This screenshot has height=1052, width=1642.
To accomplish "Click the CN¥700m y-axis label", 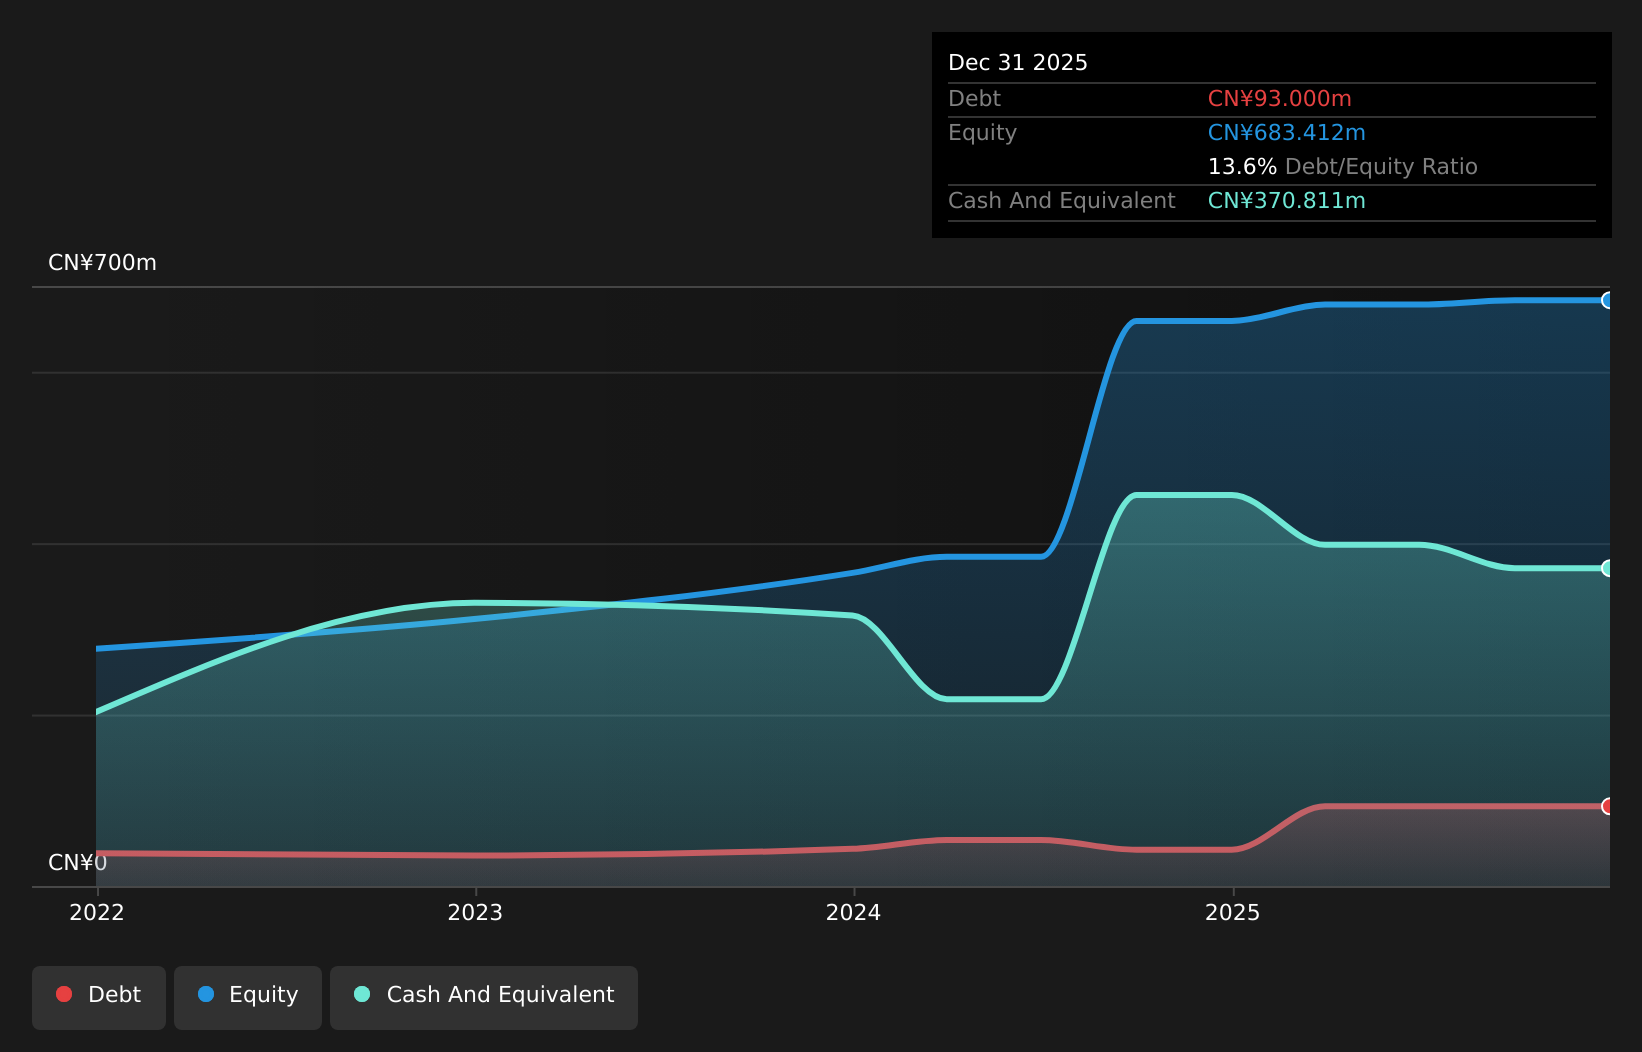I will 102,263.
